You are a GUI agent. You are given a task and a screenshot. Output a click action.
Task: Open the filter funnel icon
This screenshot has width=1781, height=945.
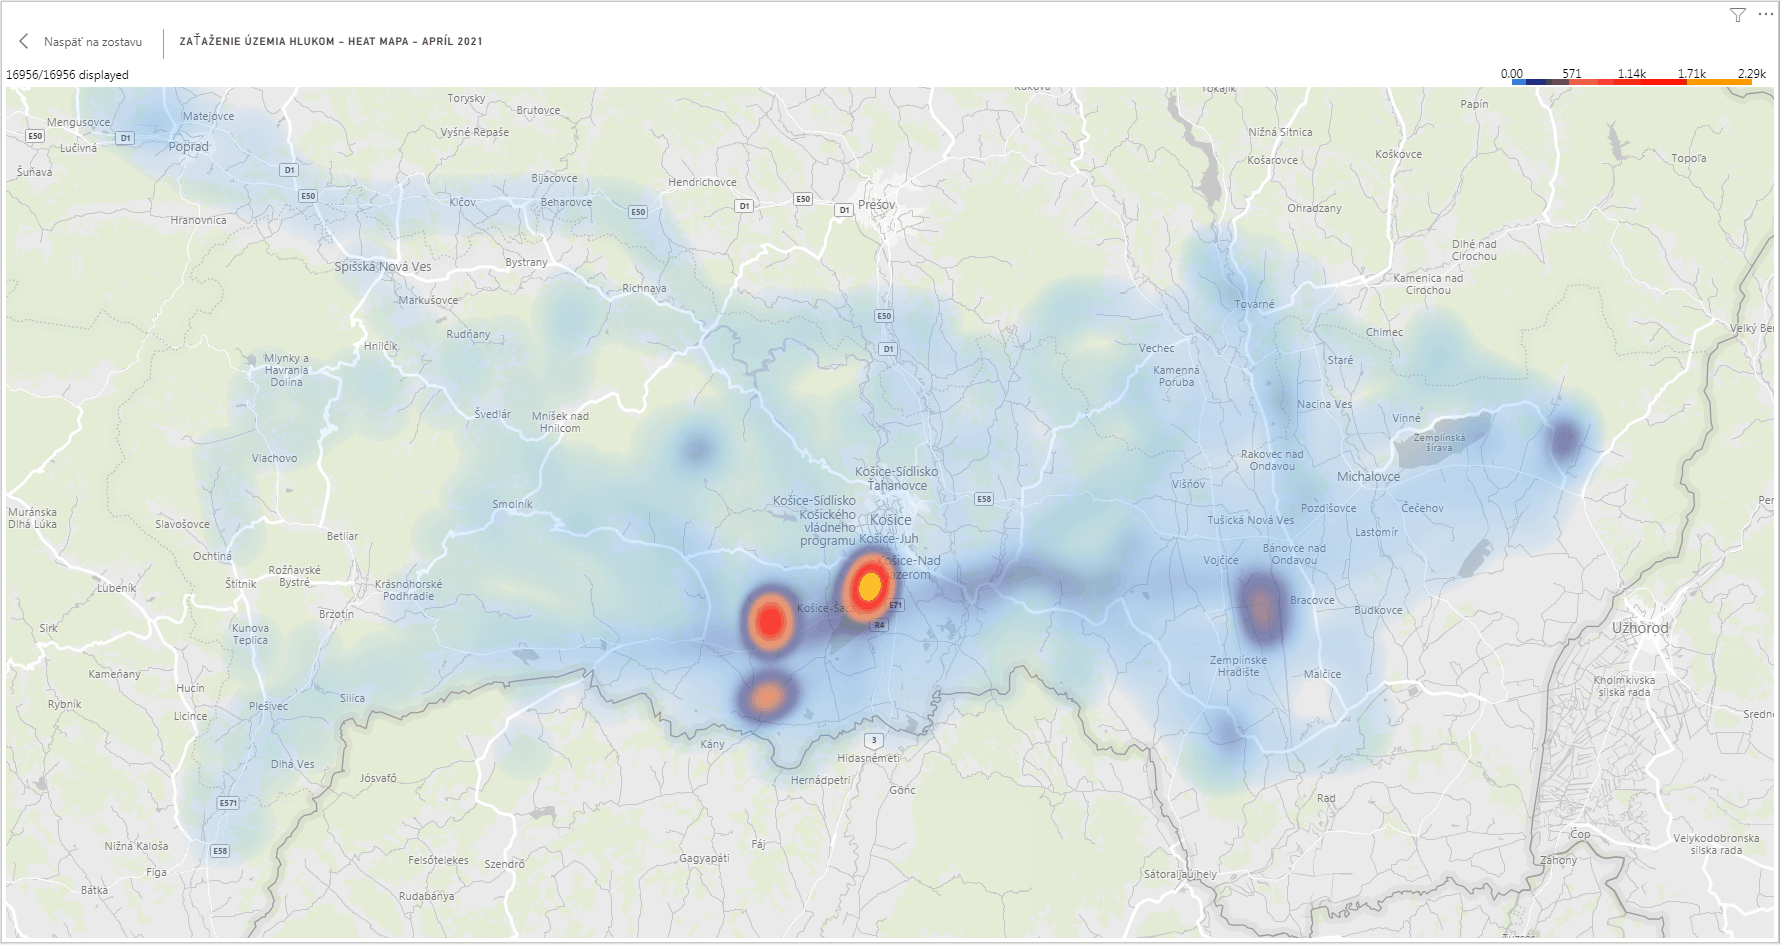pos(1738,15)
